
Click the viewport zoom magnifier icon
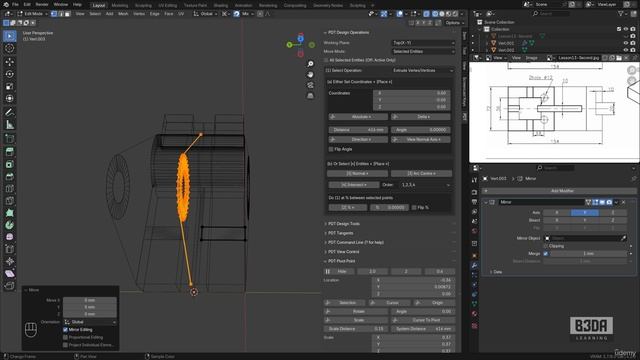310,64
